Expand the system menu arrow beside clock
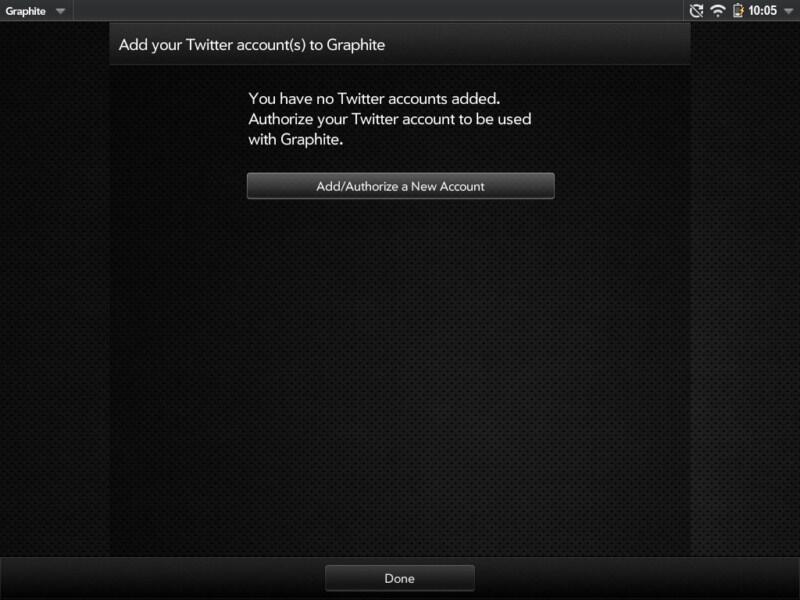 (788, 11)
